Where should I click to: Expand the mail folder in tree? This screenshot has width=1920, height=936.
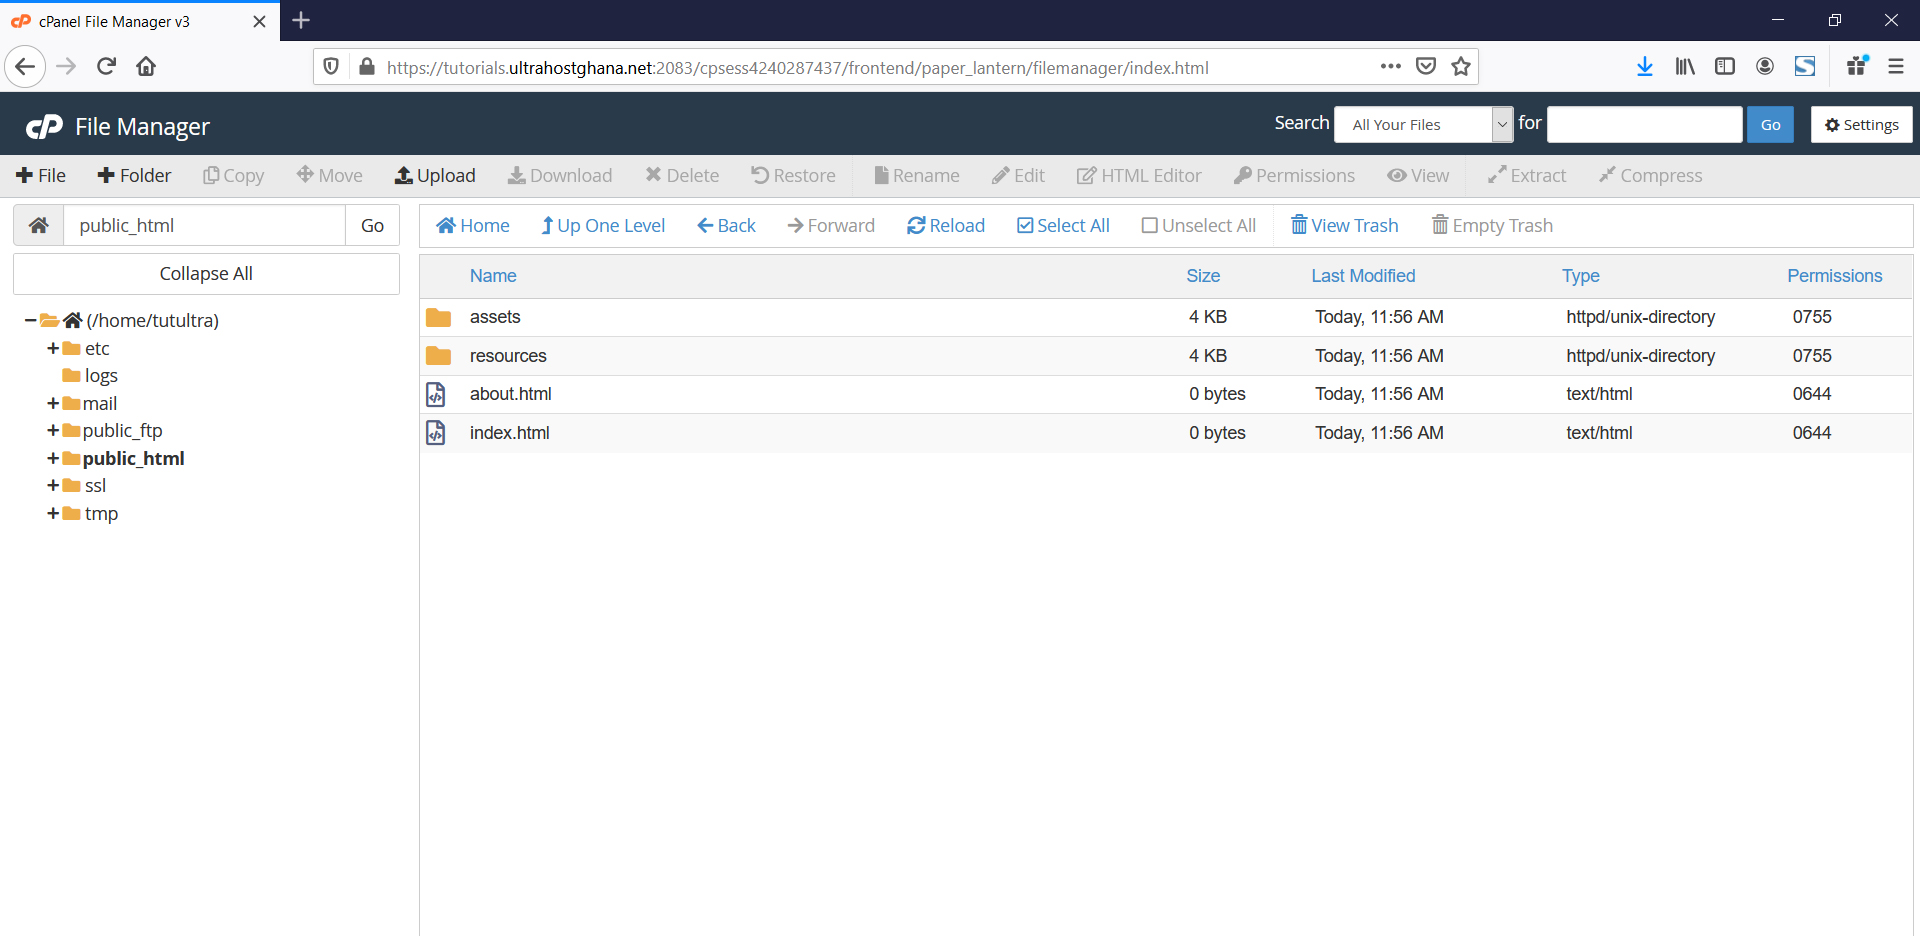[53, 403]
